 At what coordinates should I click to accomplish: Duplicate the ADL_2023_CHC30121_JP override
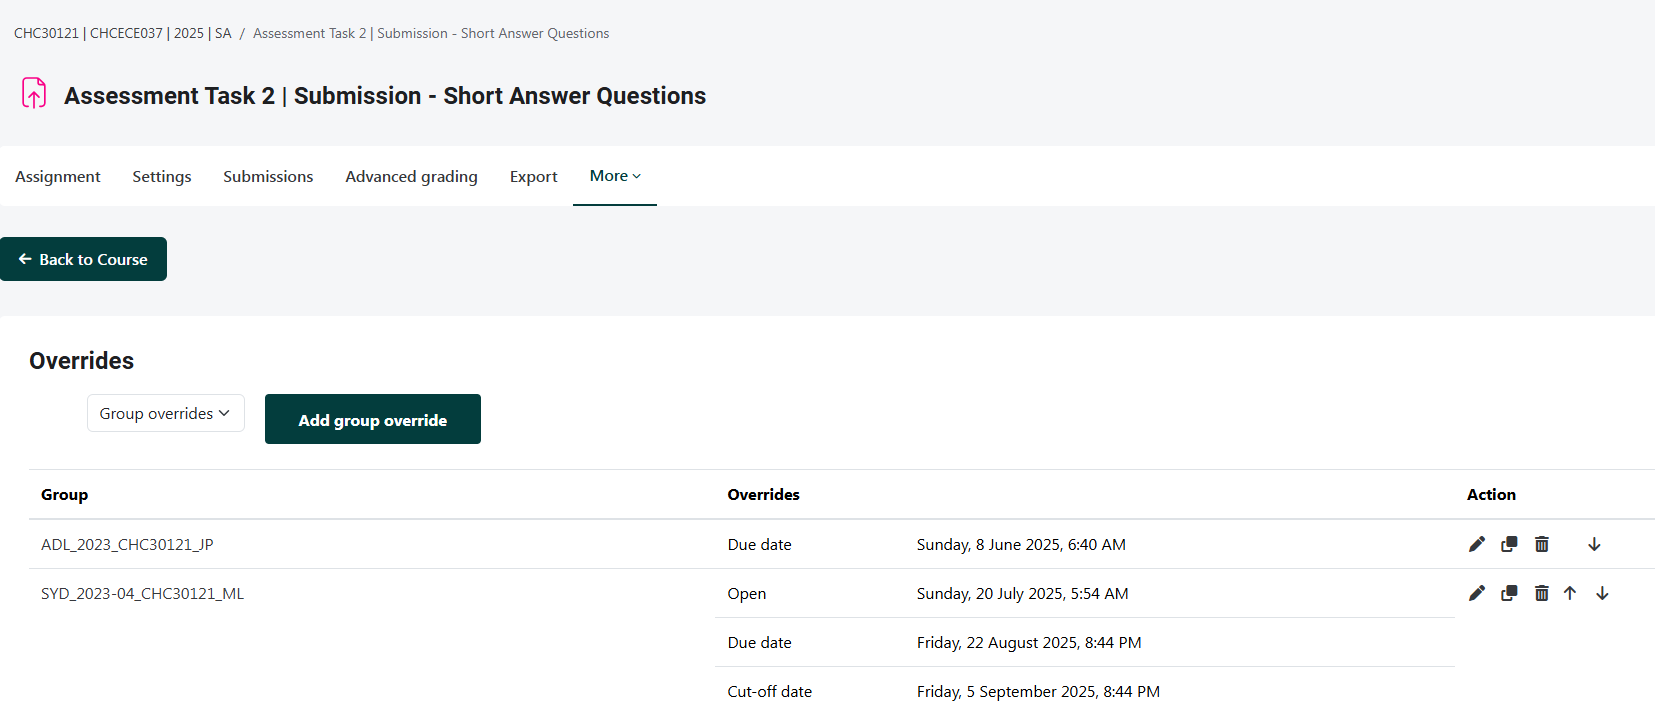click(1509, 544)
